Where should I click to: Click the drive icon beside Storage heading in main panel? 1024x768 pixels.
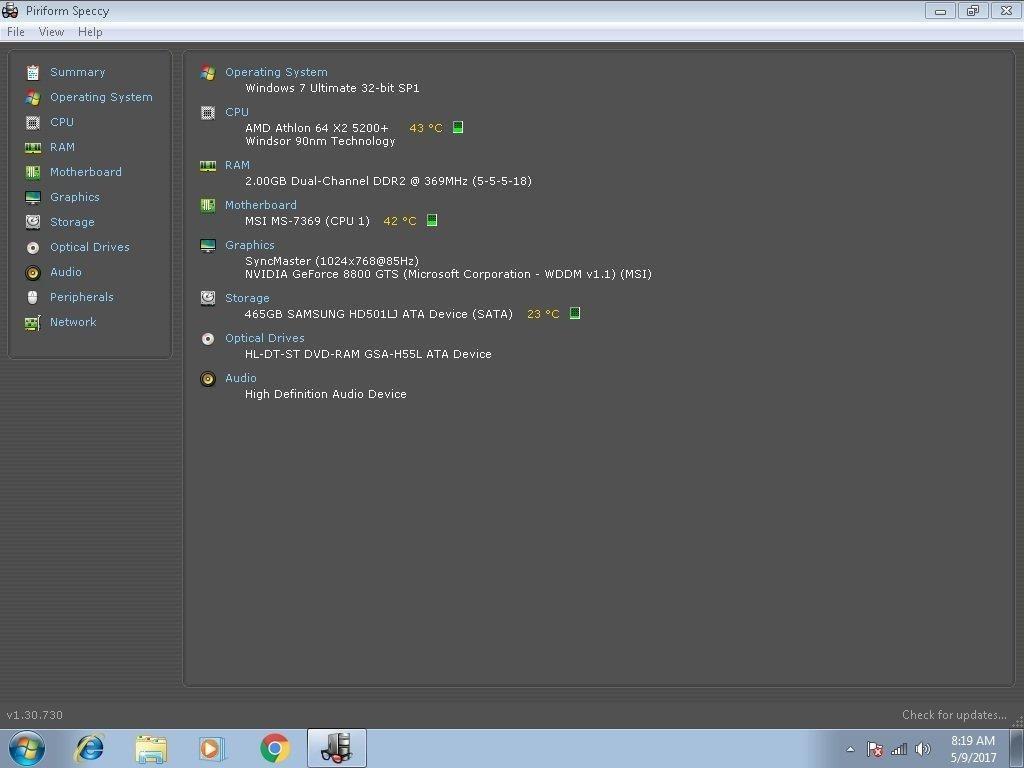tap(208, 298)
